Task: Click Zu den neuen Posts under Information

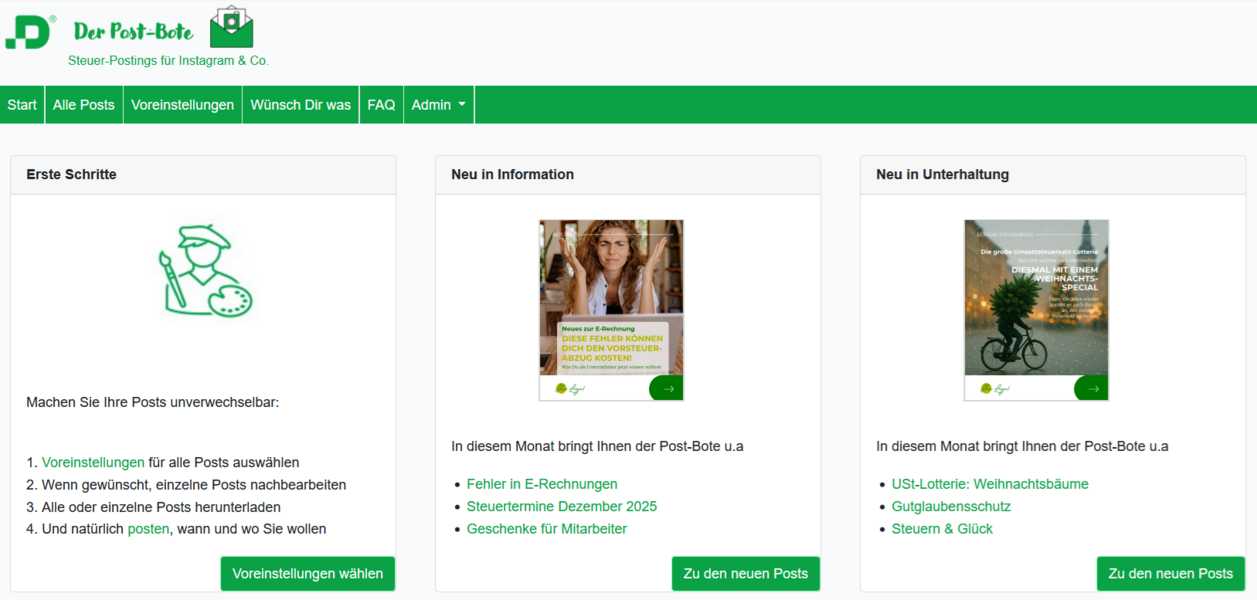Action: point(745,574)
